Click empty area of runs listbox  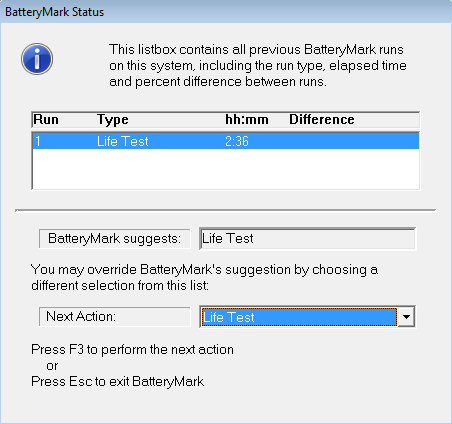(226, 169)
